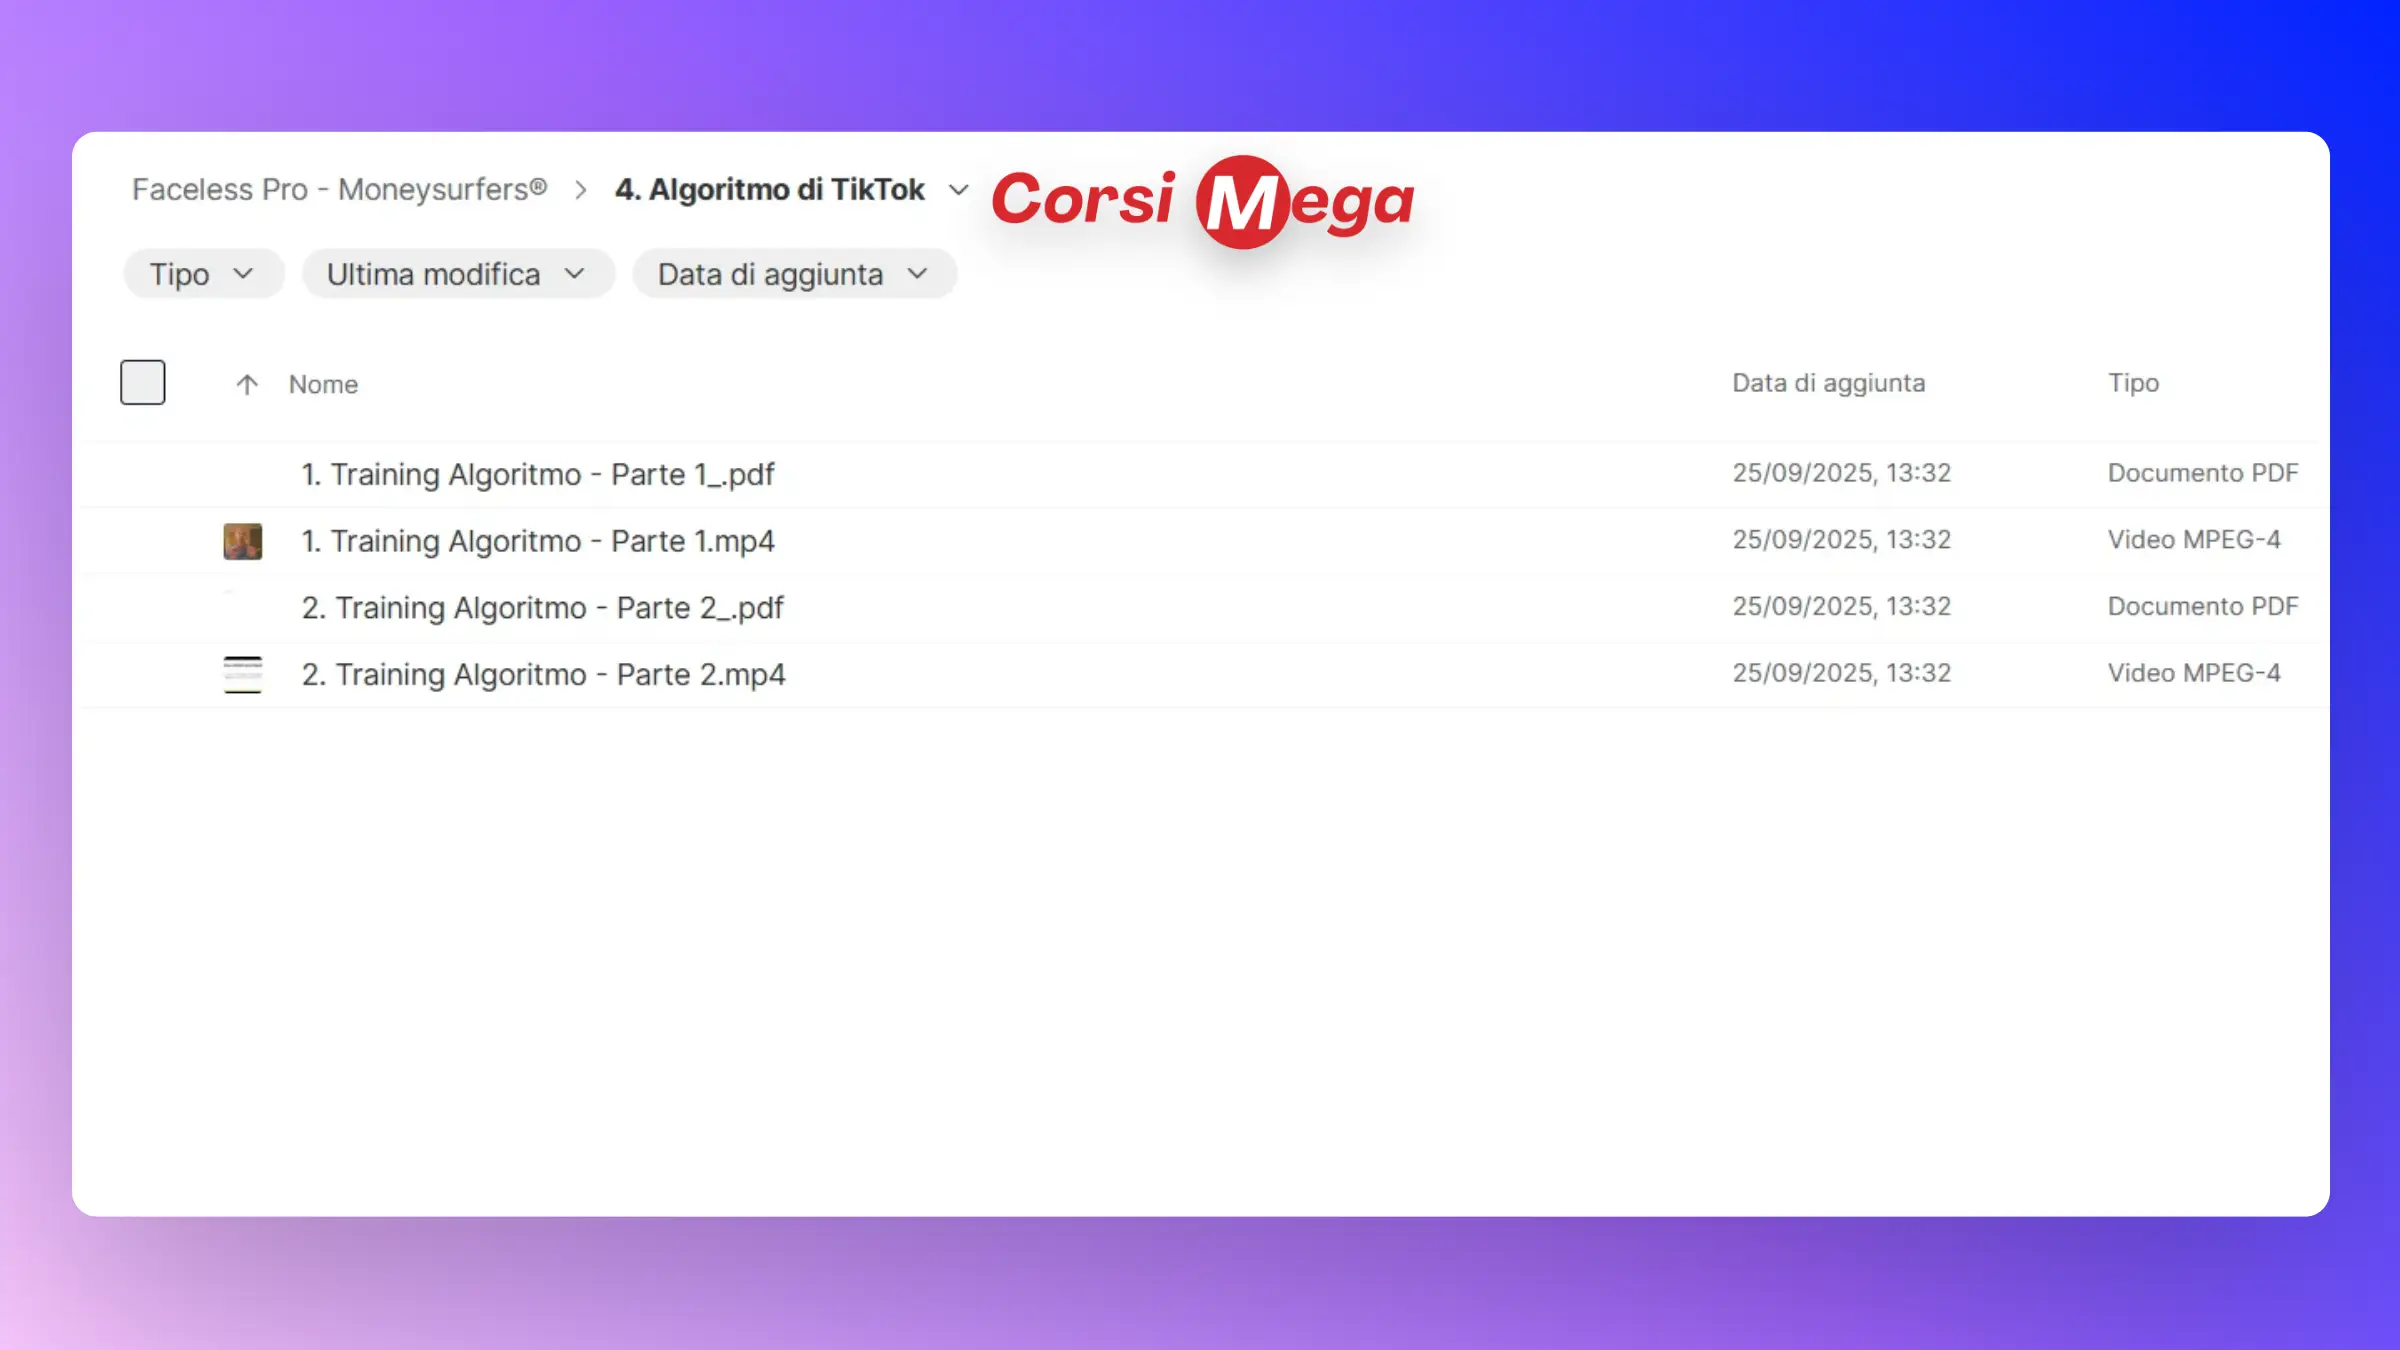
Task: Open thumbnail of Parte 2.mp4 video
Action: [x=242, y=674]
